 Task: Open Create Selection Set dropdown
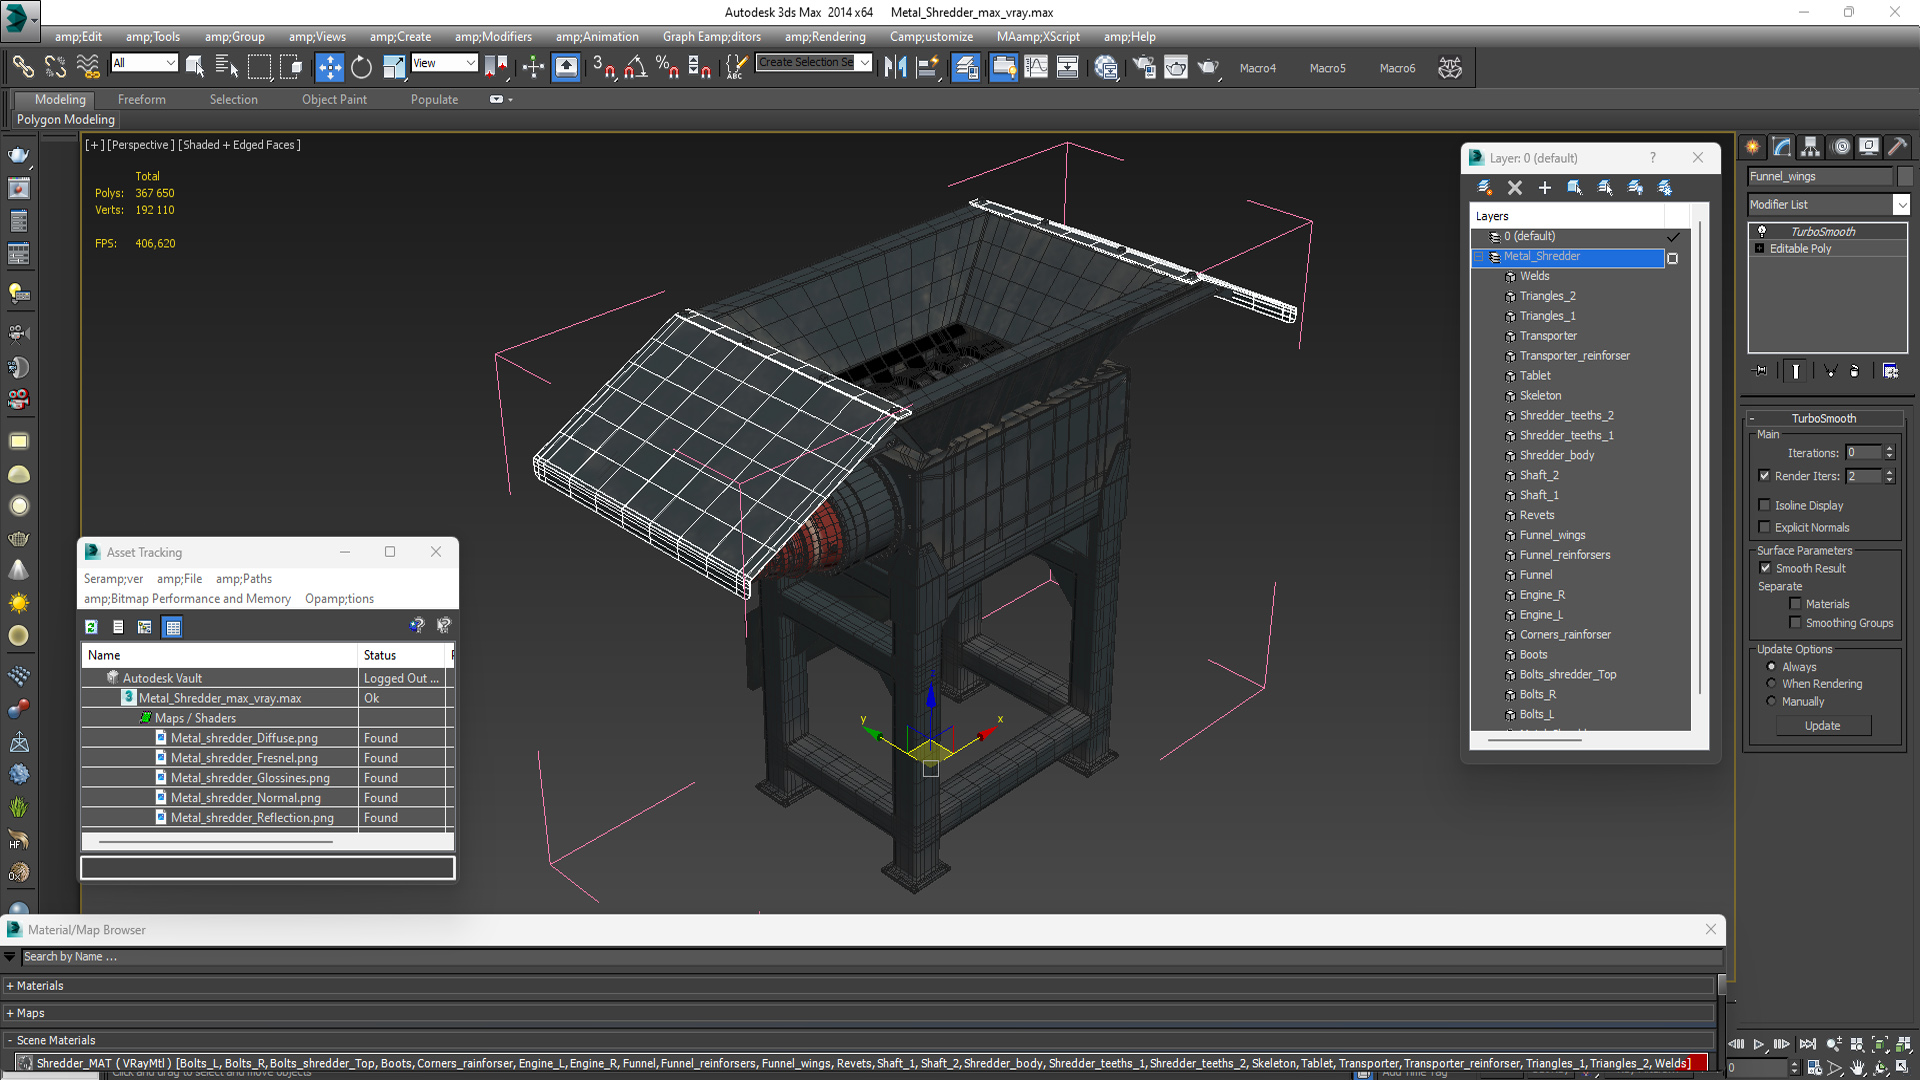[864, 62]
